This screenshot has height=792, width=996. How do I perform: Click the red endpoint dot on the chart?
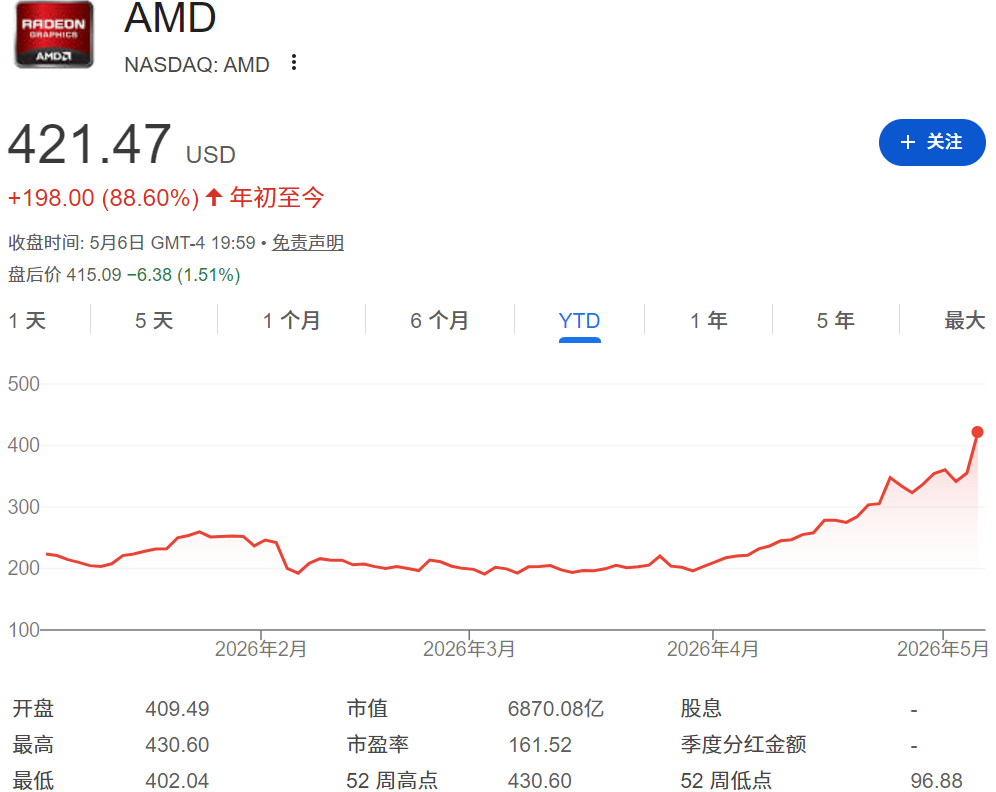coord(978,432)
